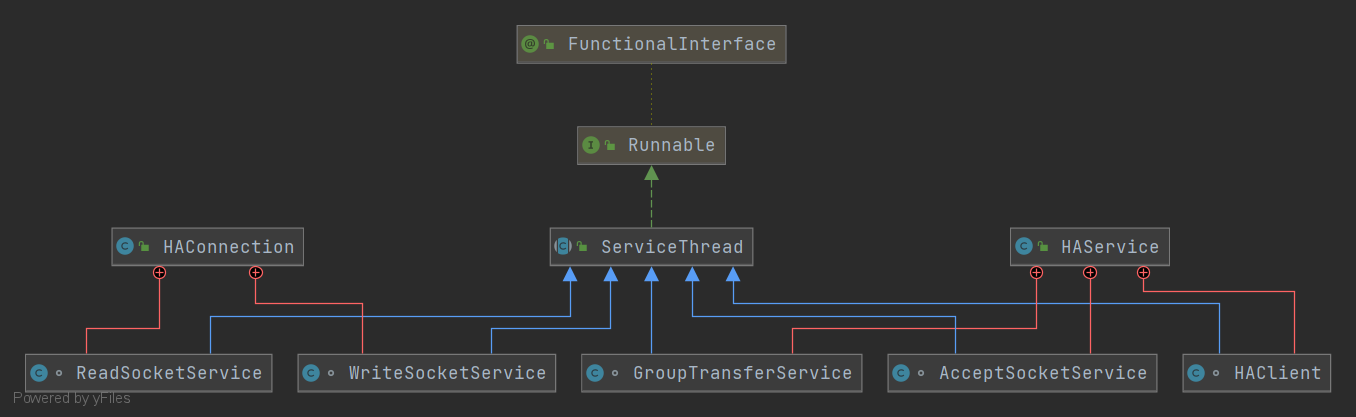This screenshot has width=1356, height=417.
Task: Click the green arrowhead pointing into Runnable
Action: click(x=652, y=172)
